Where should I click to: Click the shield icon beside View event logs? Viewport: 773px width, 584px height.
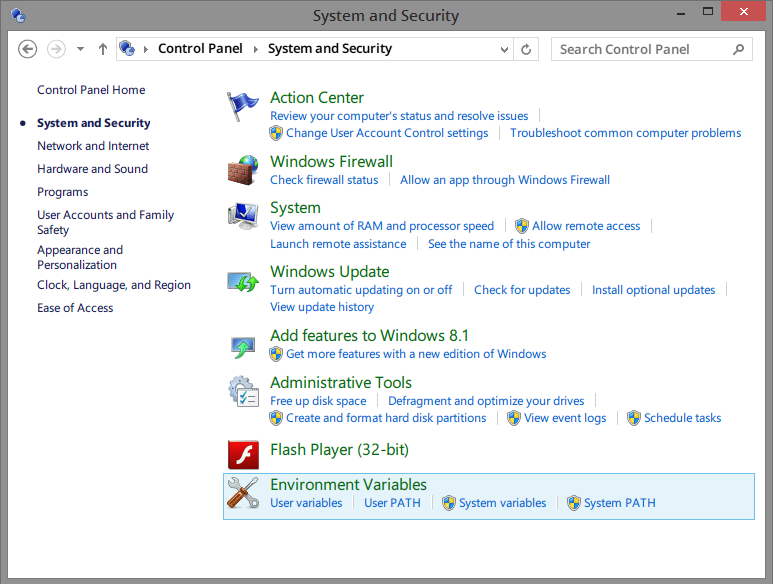pos(514,418)
